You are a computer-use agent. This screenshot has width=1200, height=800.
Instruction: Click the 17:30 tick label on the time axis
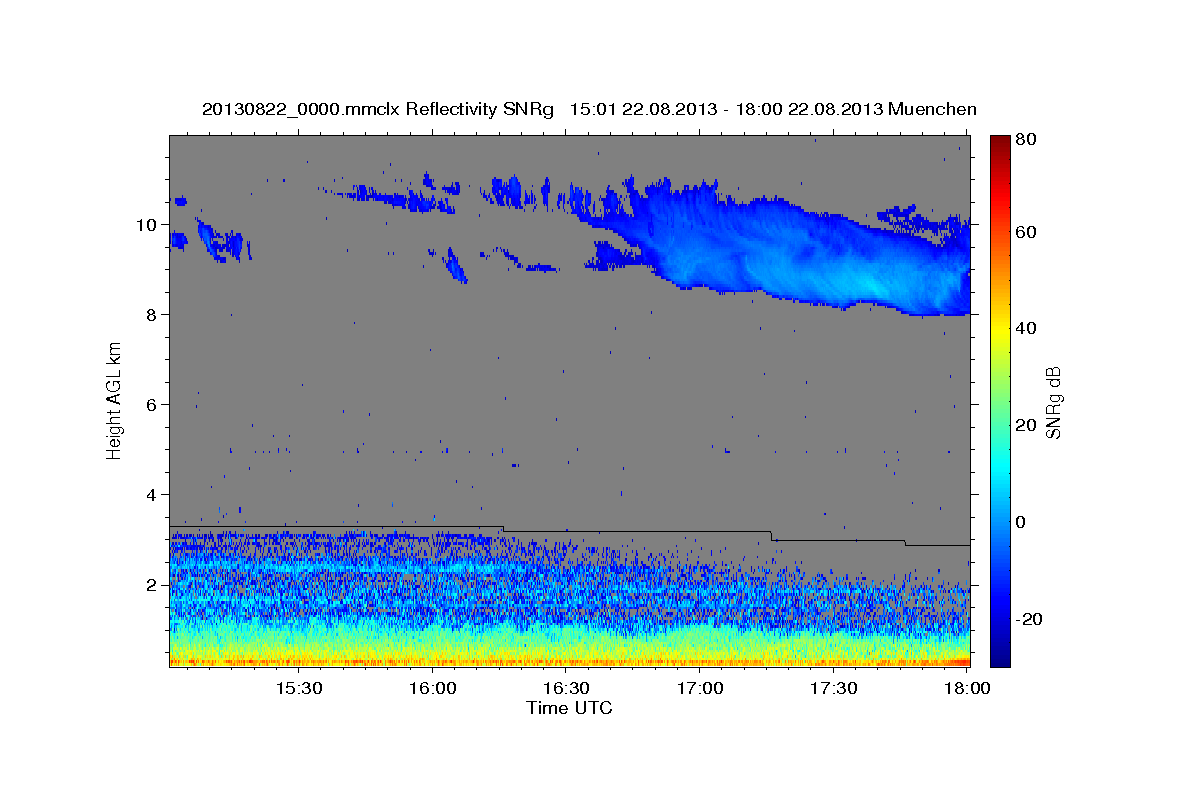tap(833, 689)
